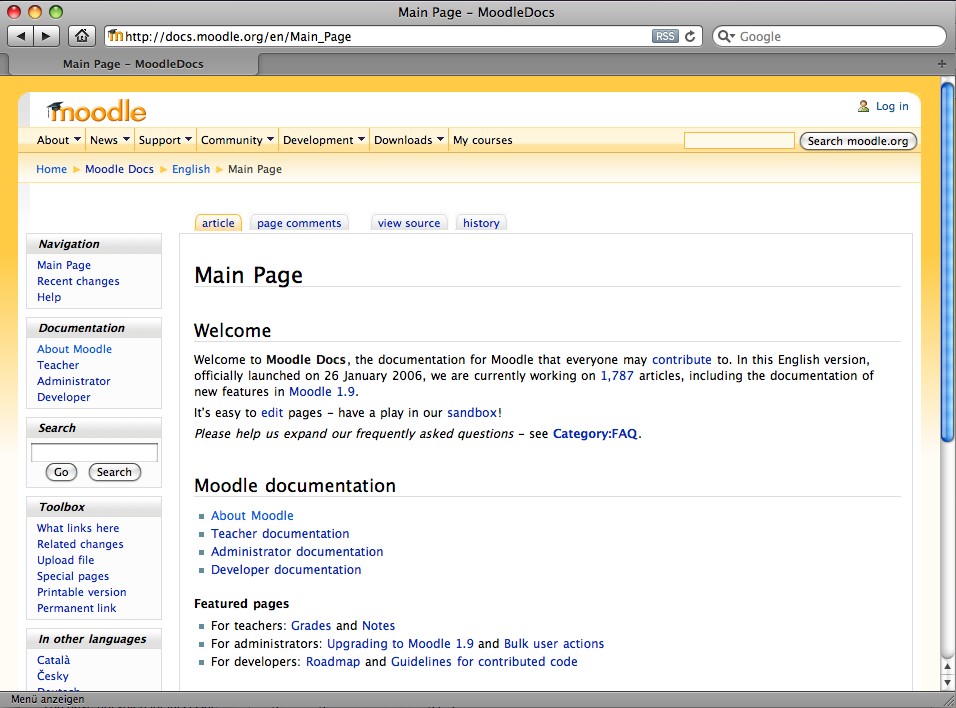Open What links here in Toolbox
This screenshot has width=956, height=708.
pyautogui.click(x=78, y=527)
